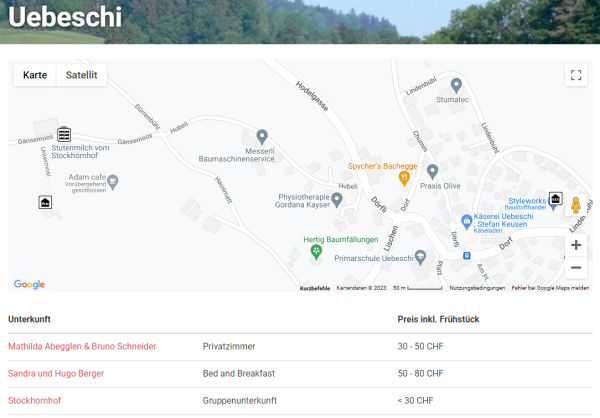Select the Käserei Uebeschi shop marker
Viewport: 600px width, 418px height.
coord(466,221)
